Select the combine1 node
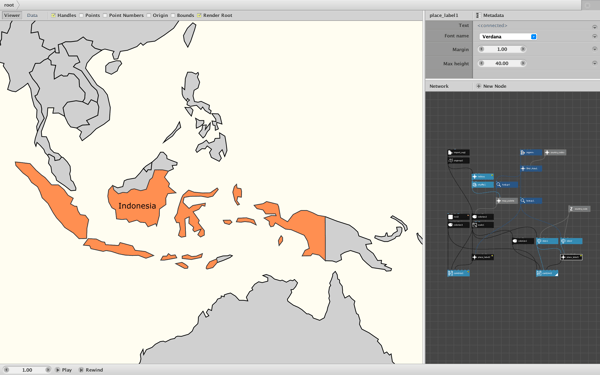 458,273
